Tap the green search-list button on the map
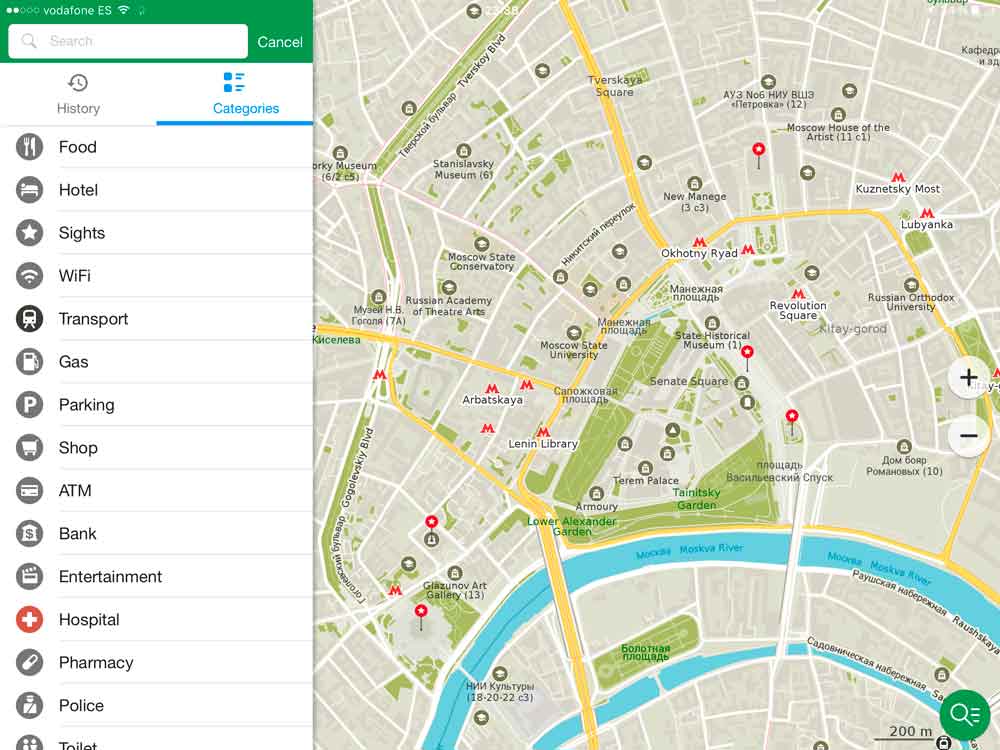1000x750 pixels. 964,714
